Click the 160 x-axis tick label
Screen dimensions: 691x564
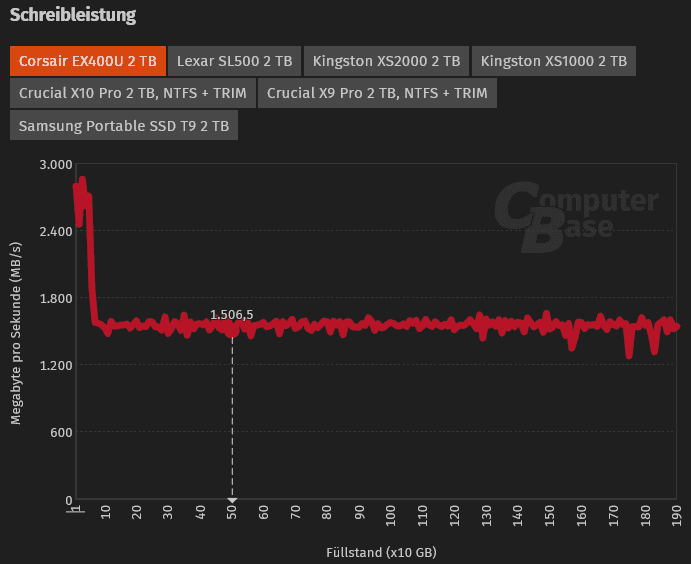(581, 516)
